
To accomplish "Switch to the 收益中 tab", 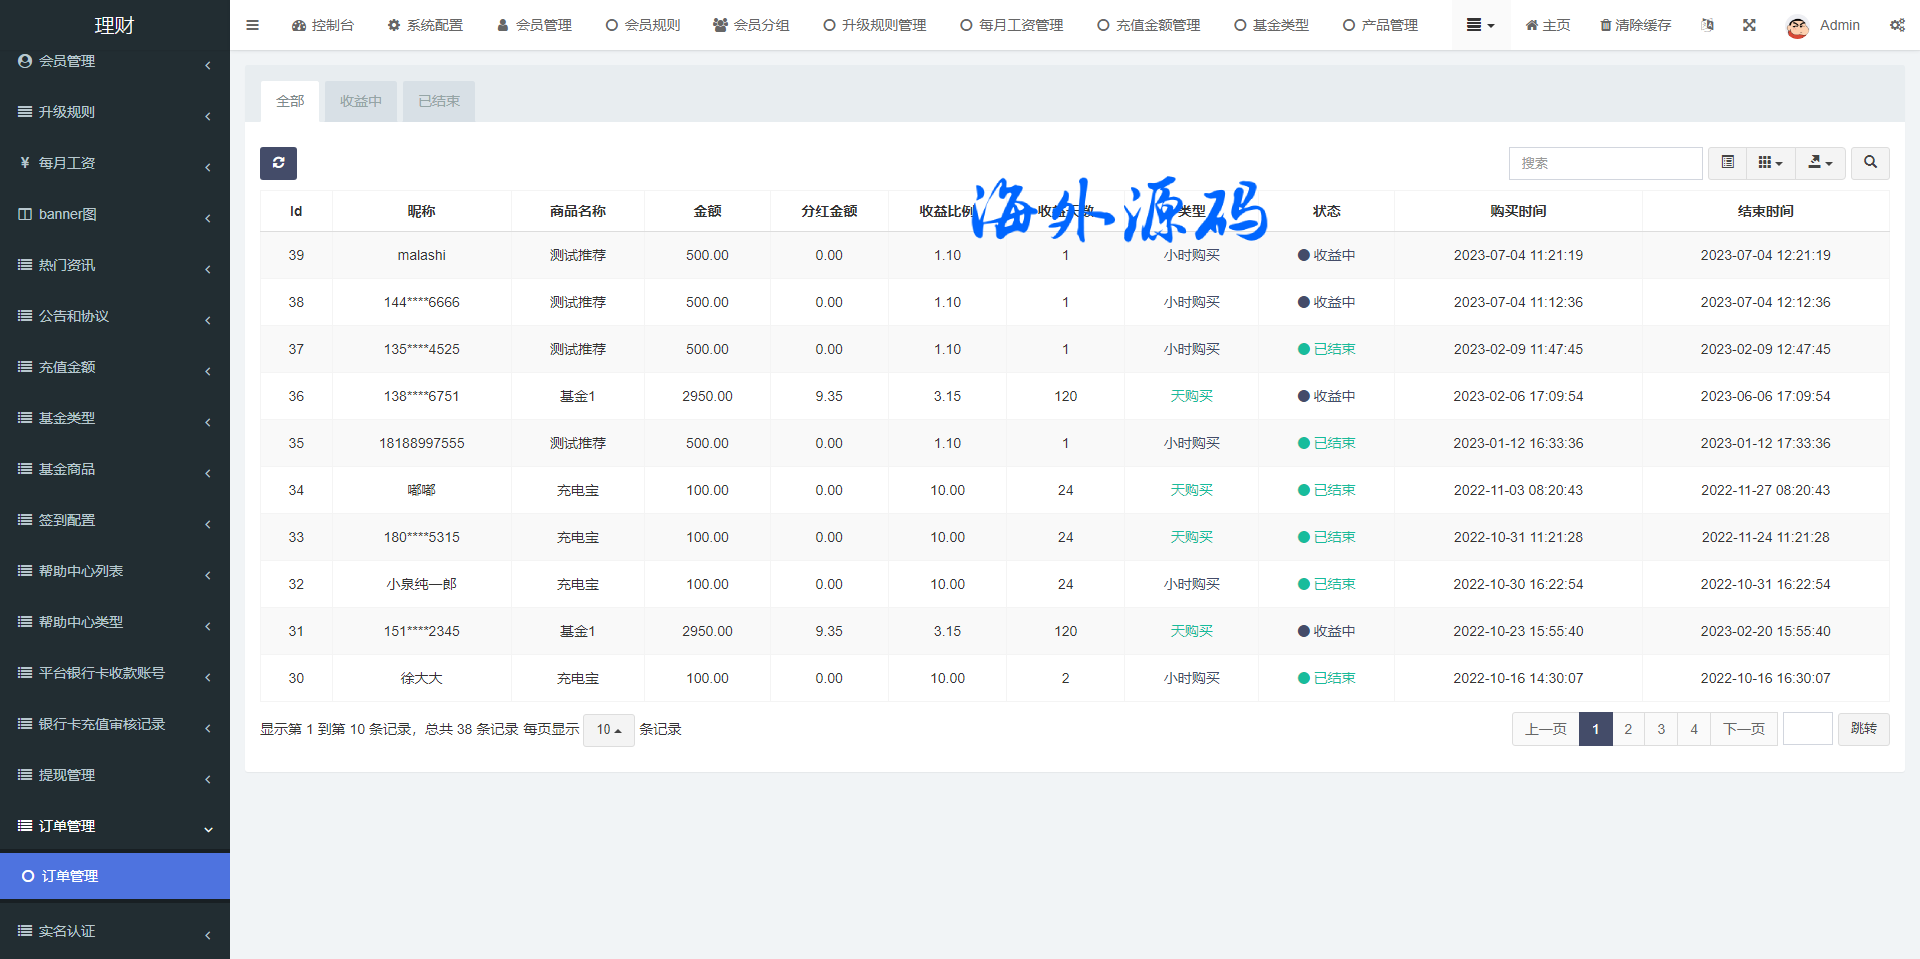I will click(x=360, y=101).
